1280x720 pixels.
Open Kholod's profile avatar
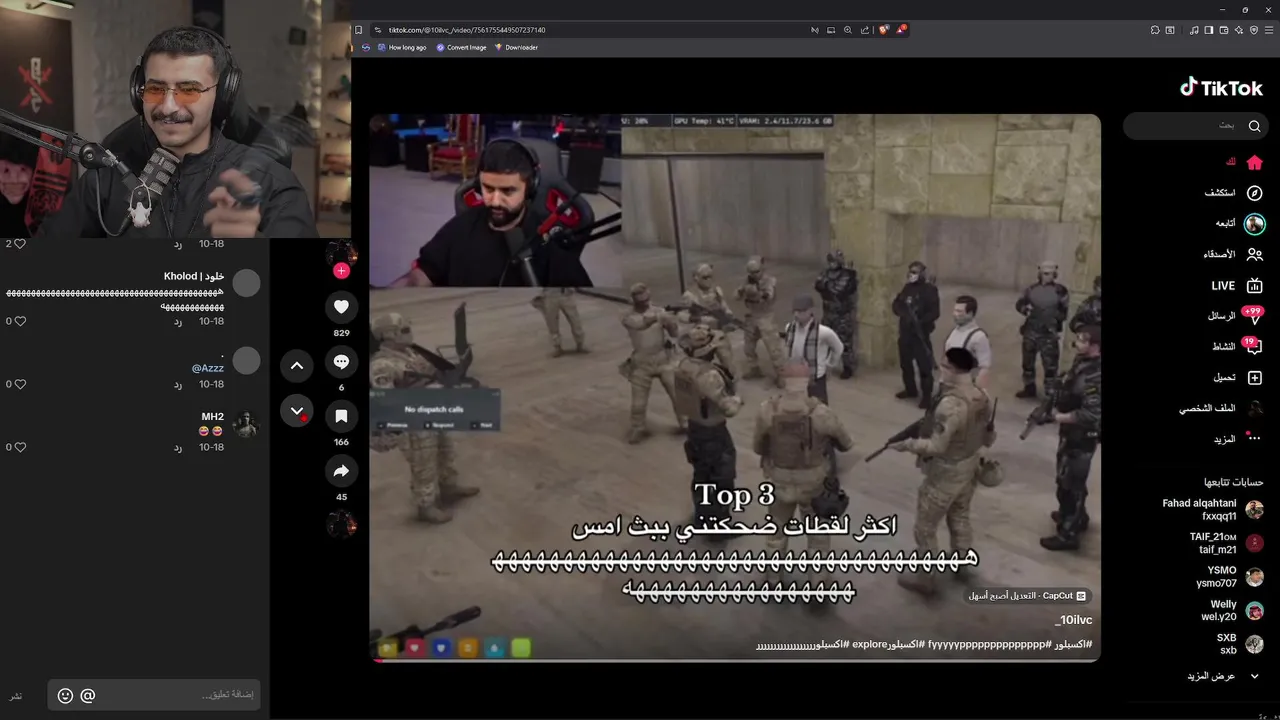pos(246,283)
